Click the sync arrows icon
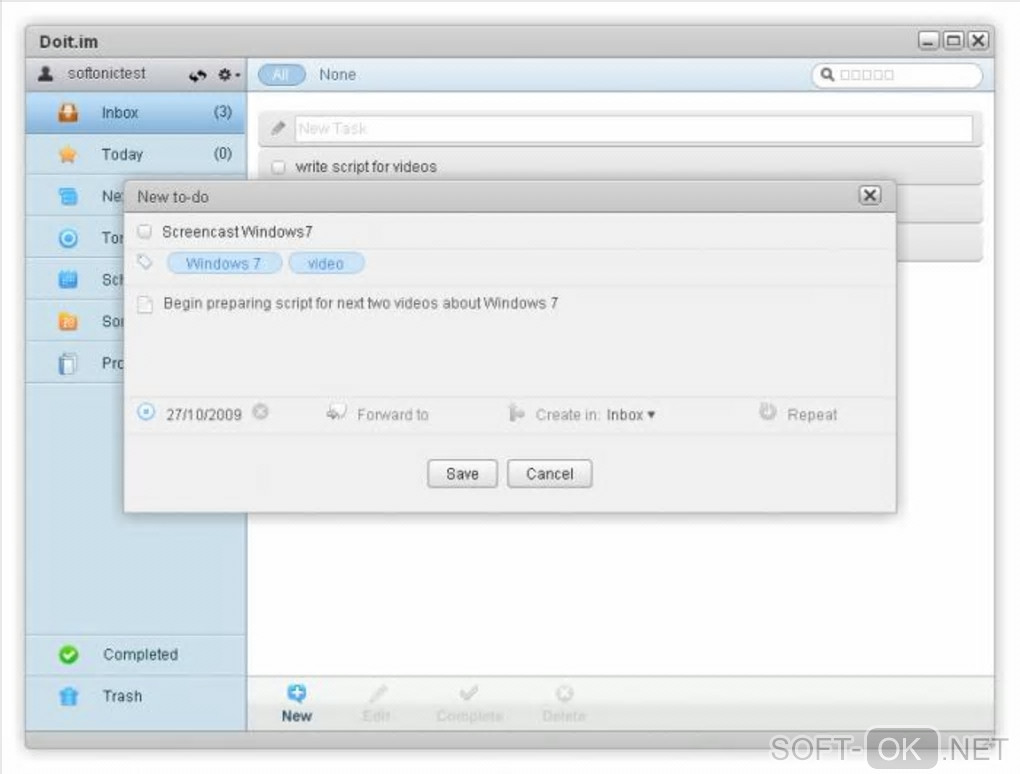 [198, 75]
